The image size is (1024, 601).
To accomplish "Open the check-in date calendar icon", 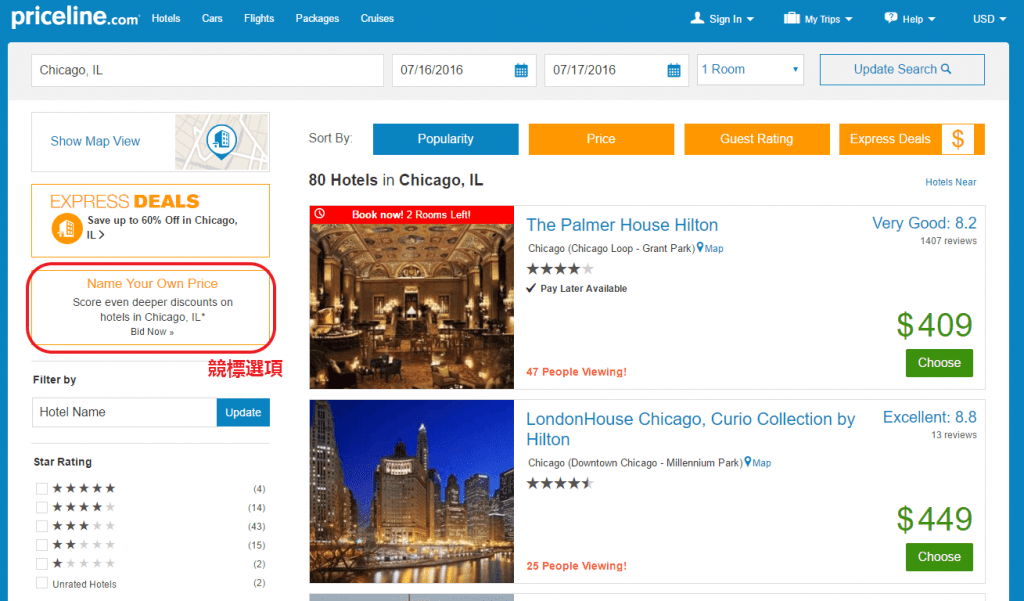I will (521, 70).
